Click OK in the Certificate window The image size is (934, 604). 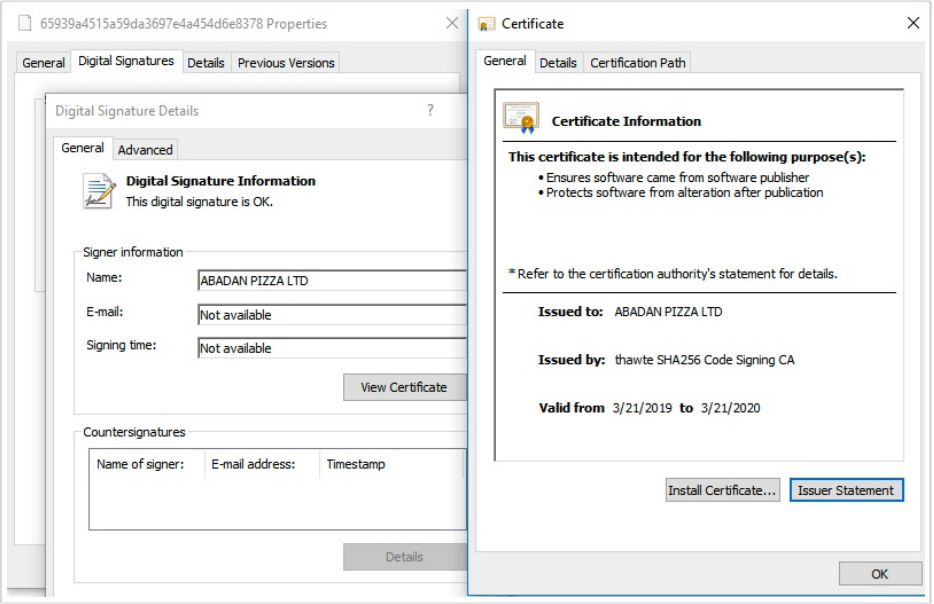pyautogui.click(x=880, y=574)
